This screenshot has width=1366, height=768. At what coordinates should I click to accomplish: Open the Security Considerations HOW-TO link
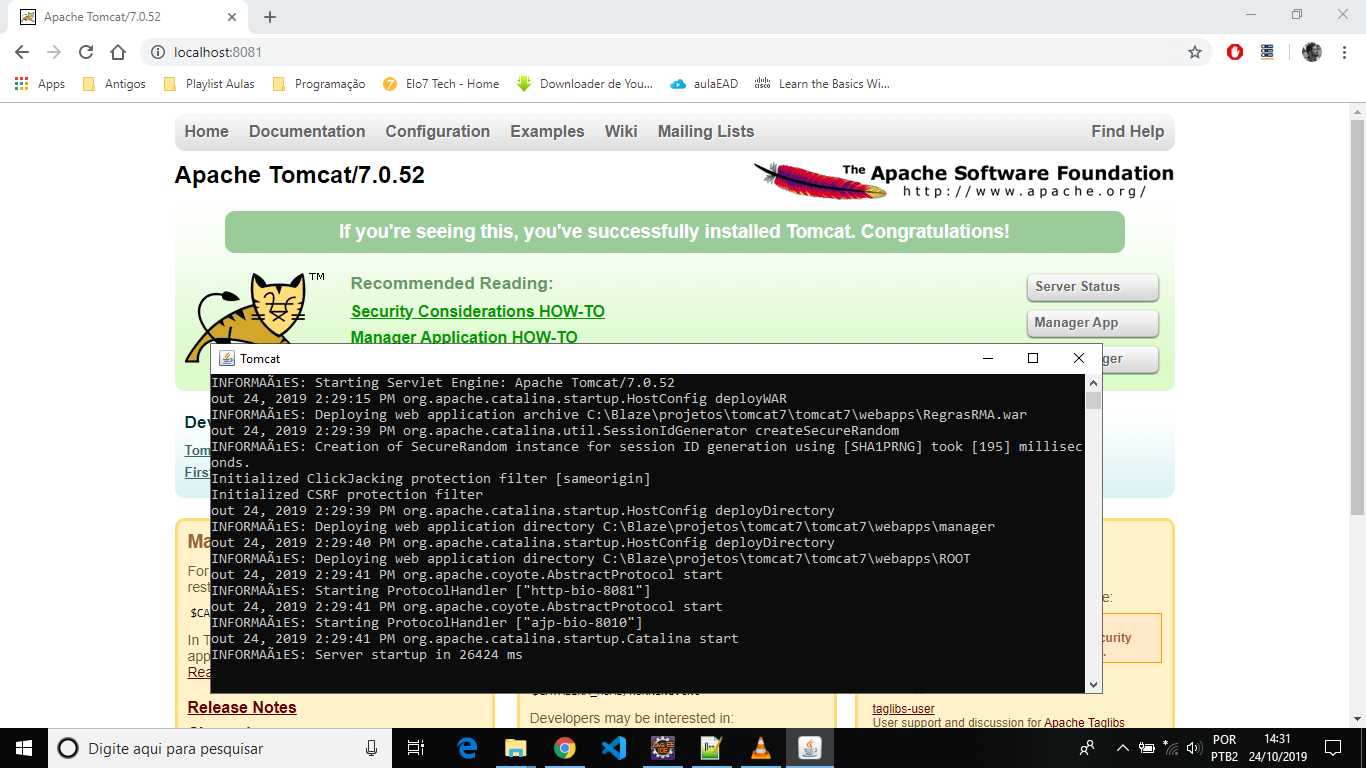[x=477, y=311]
